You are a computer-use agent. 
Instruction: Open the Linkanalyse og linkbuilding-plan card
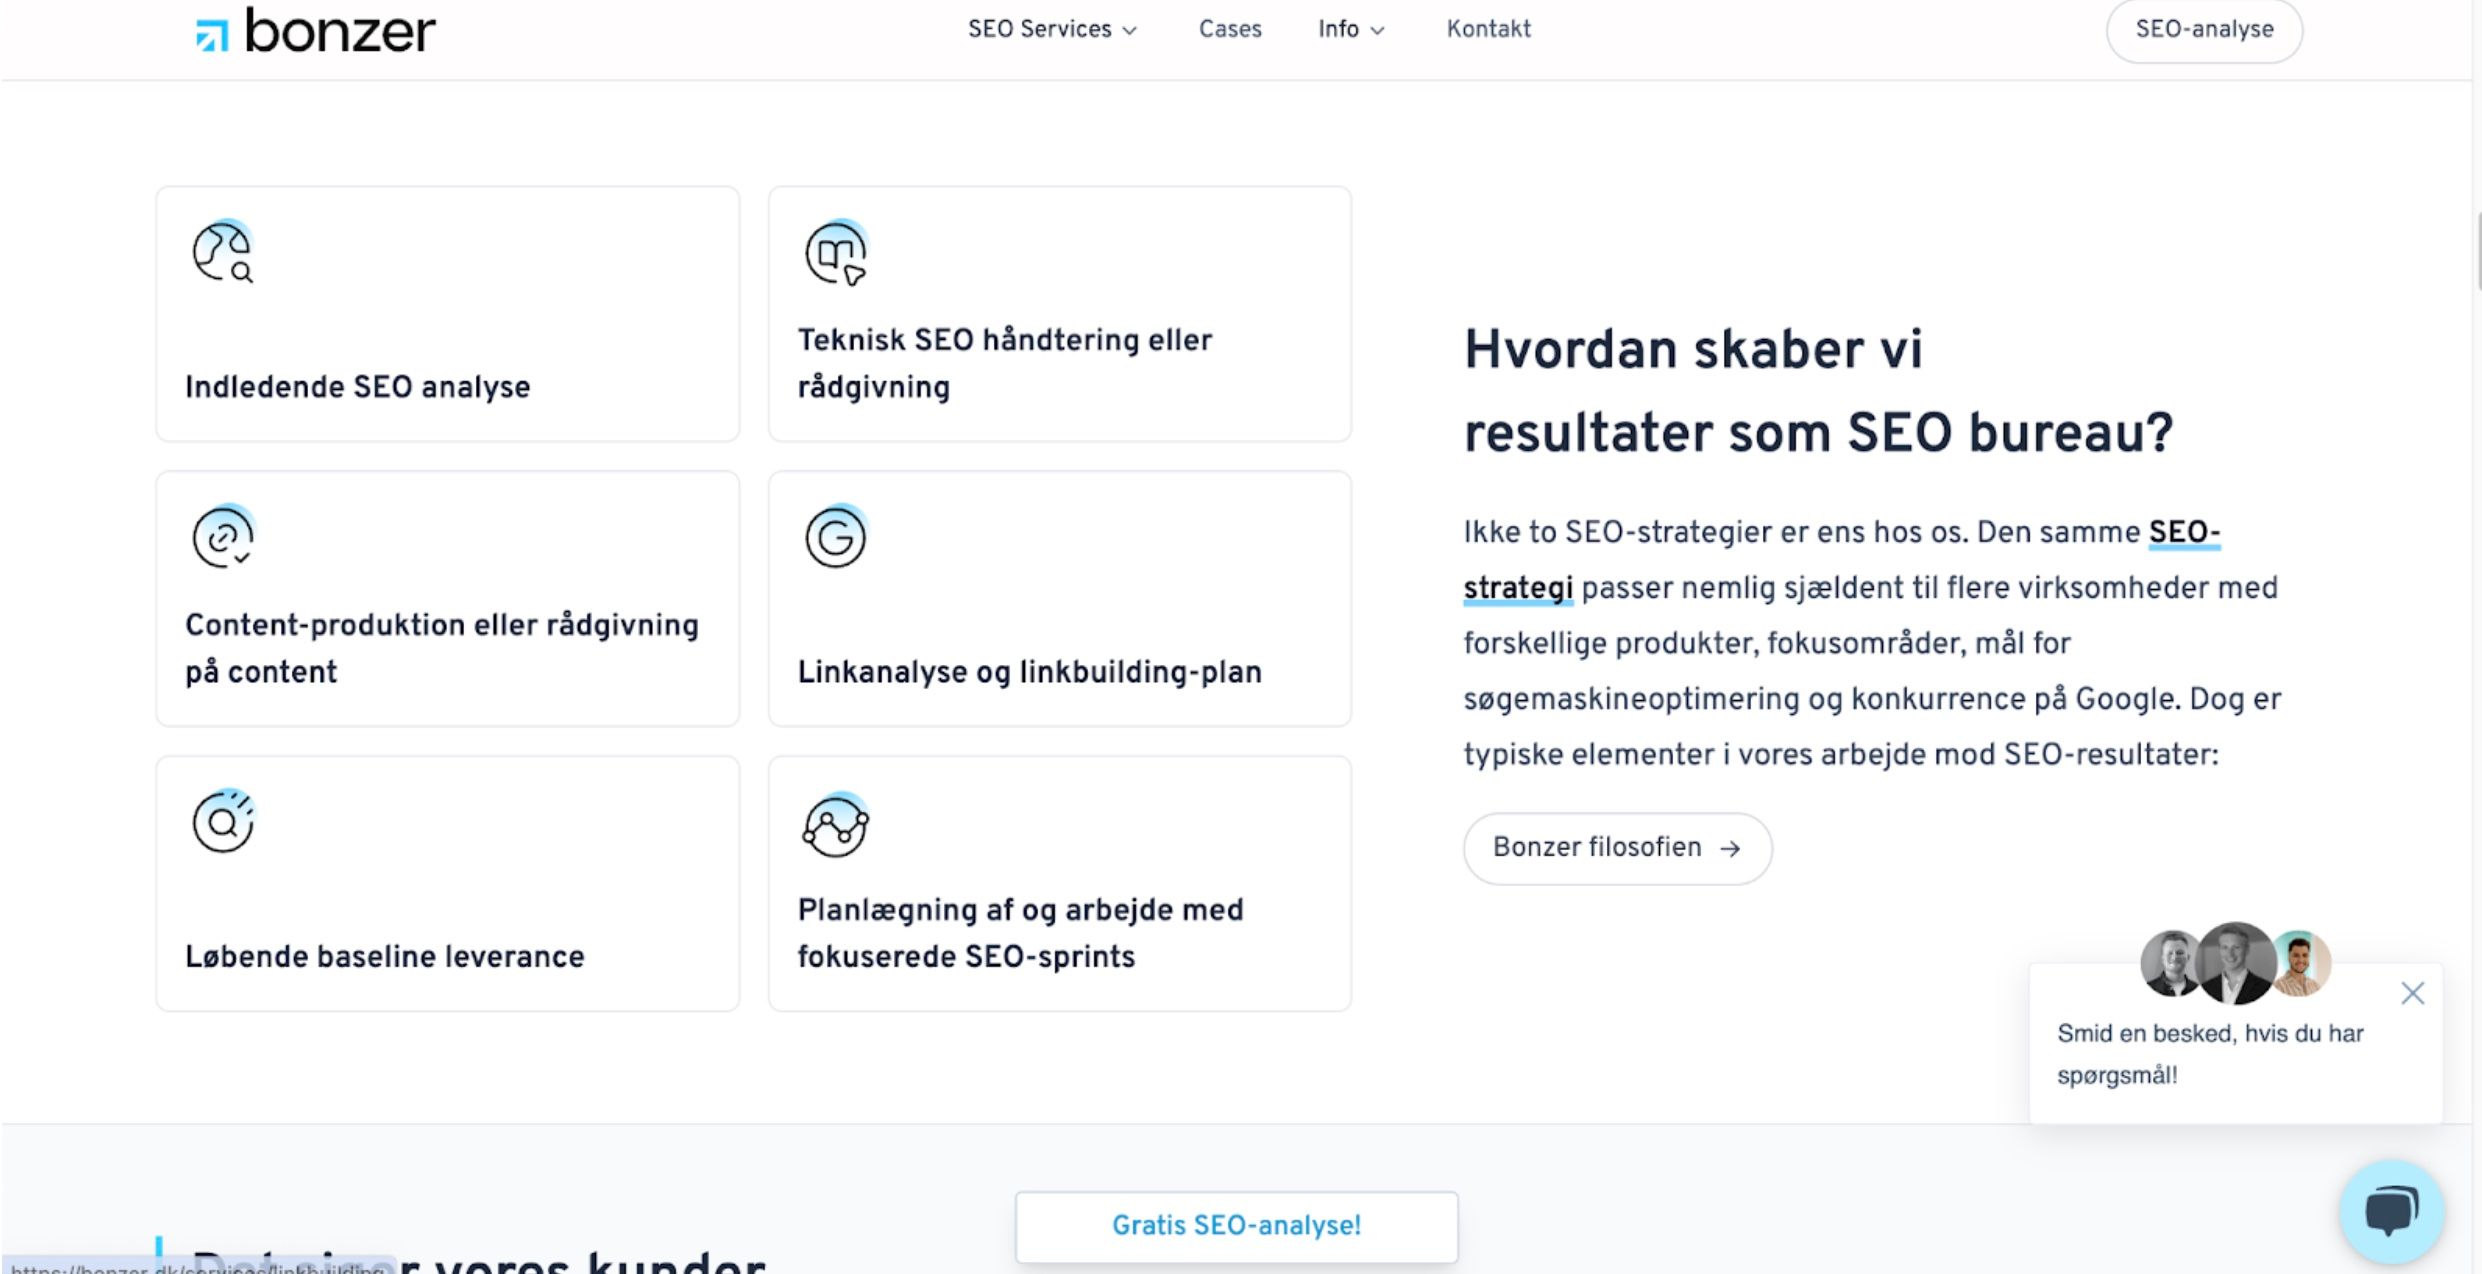1059,598
